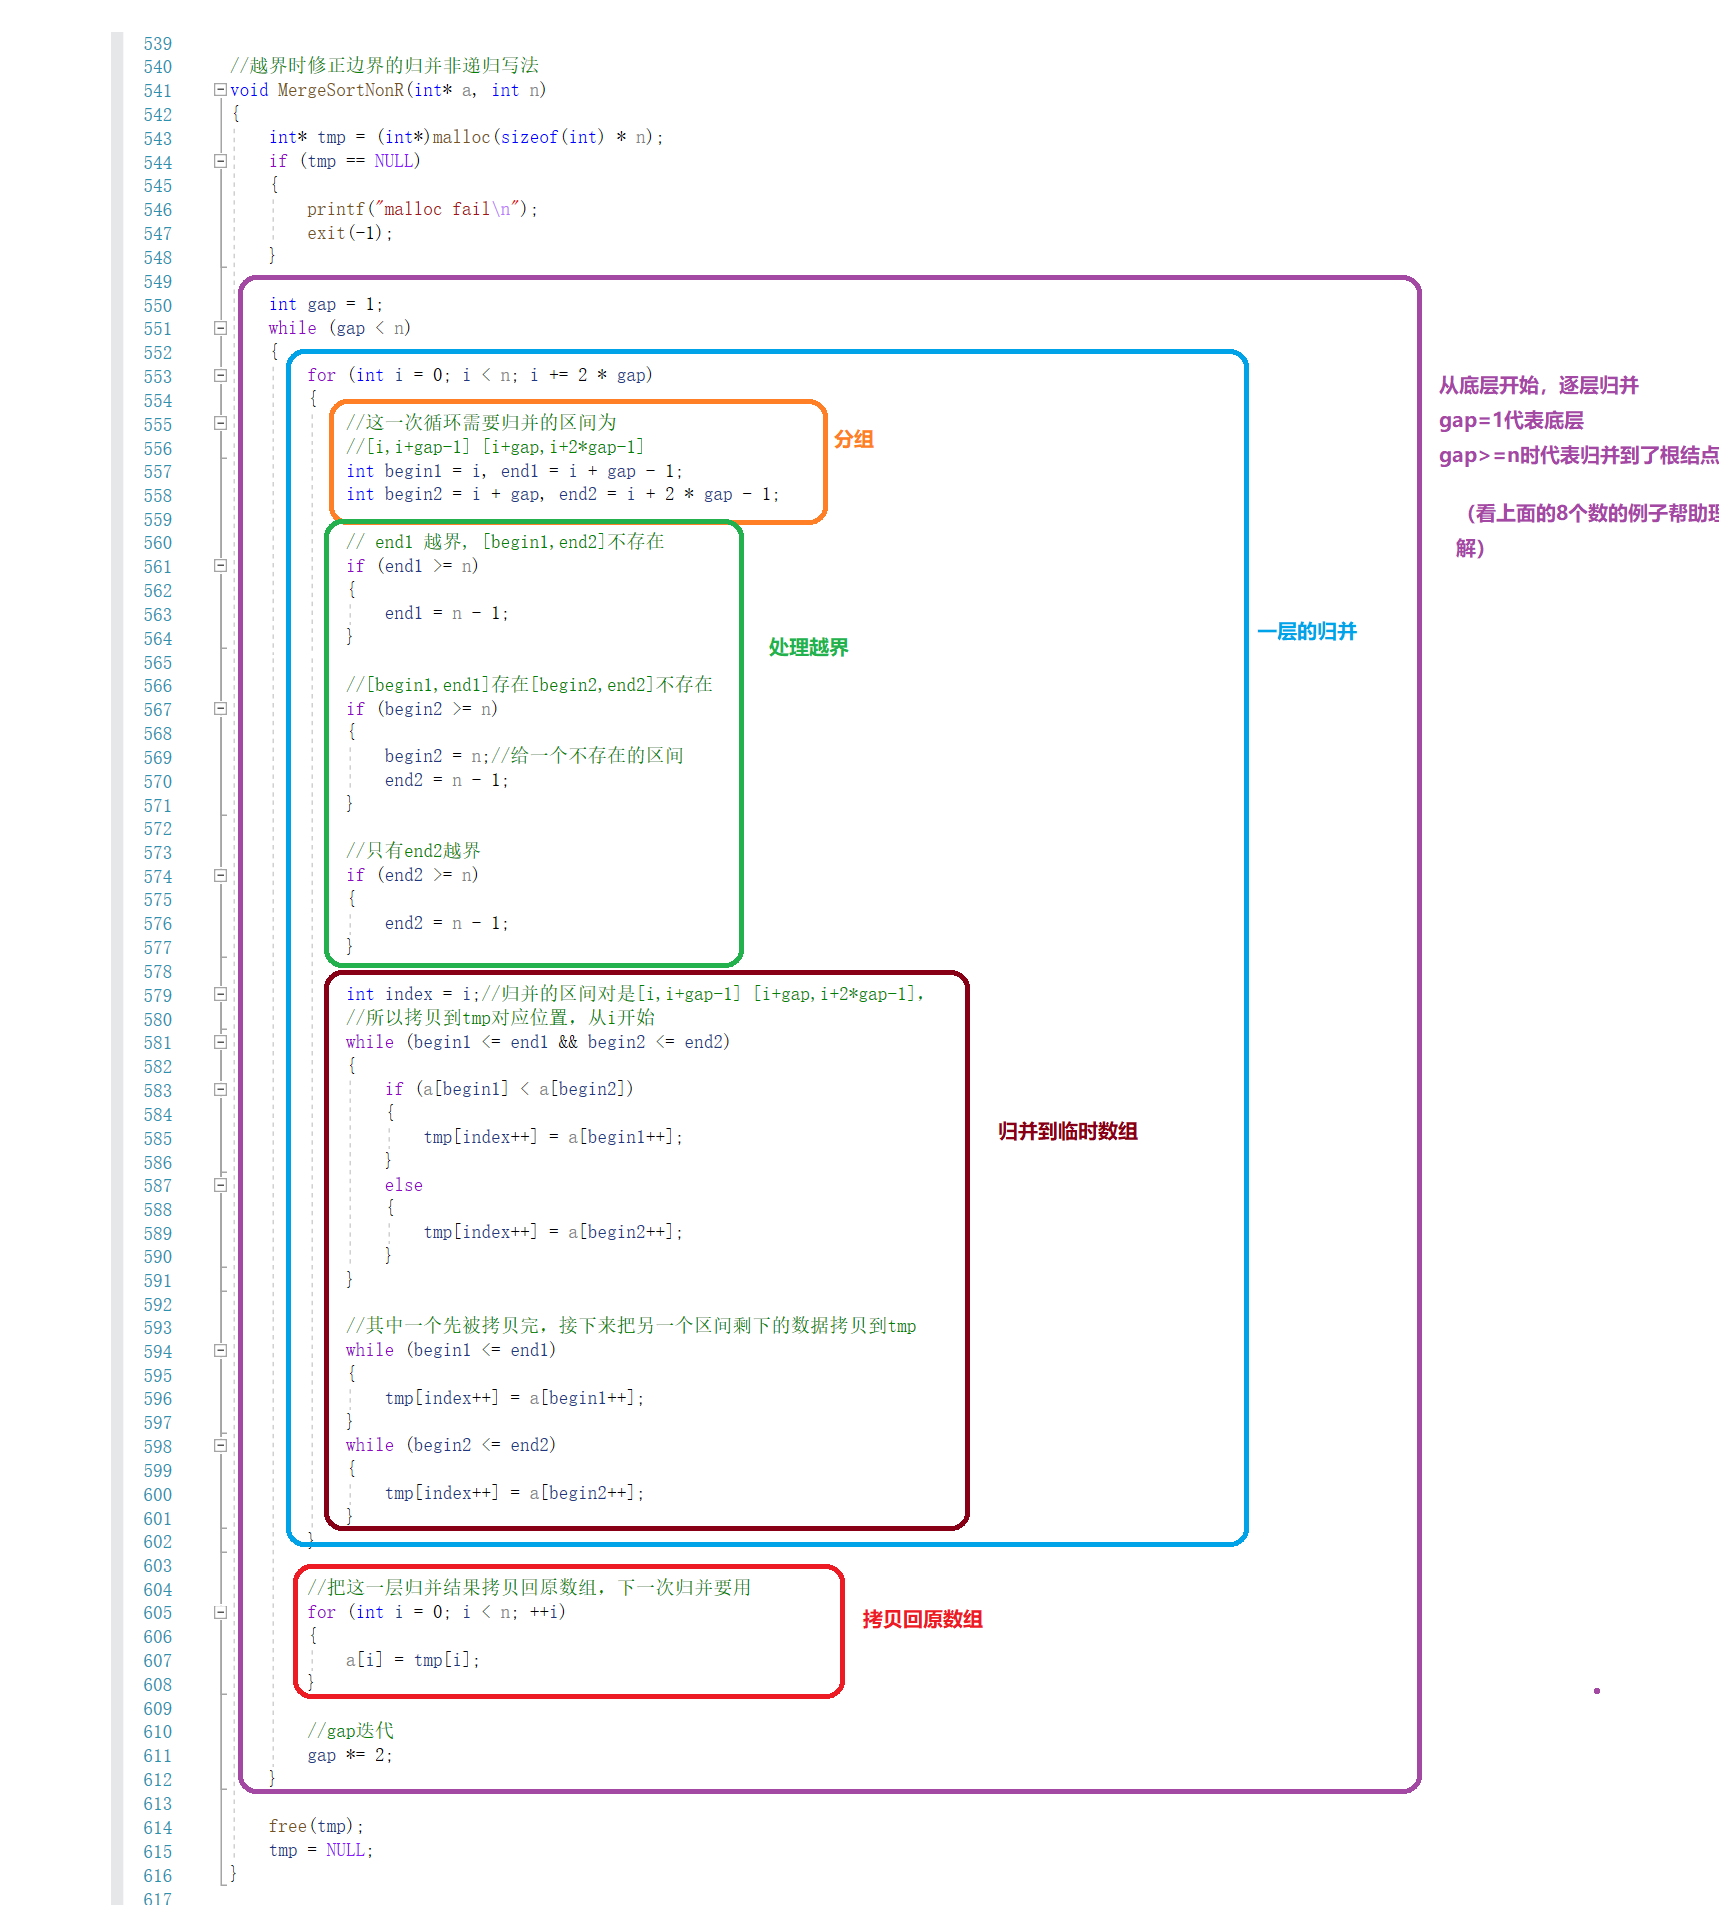Click the 'tmp[index++] = a[begin2++];' line inside else
1719x1912 pixels.
pyautogui.click(x=553, y=1232)
